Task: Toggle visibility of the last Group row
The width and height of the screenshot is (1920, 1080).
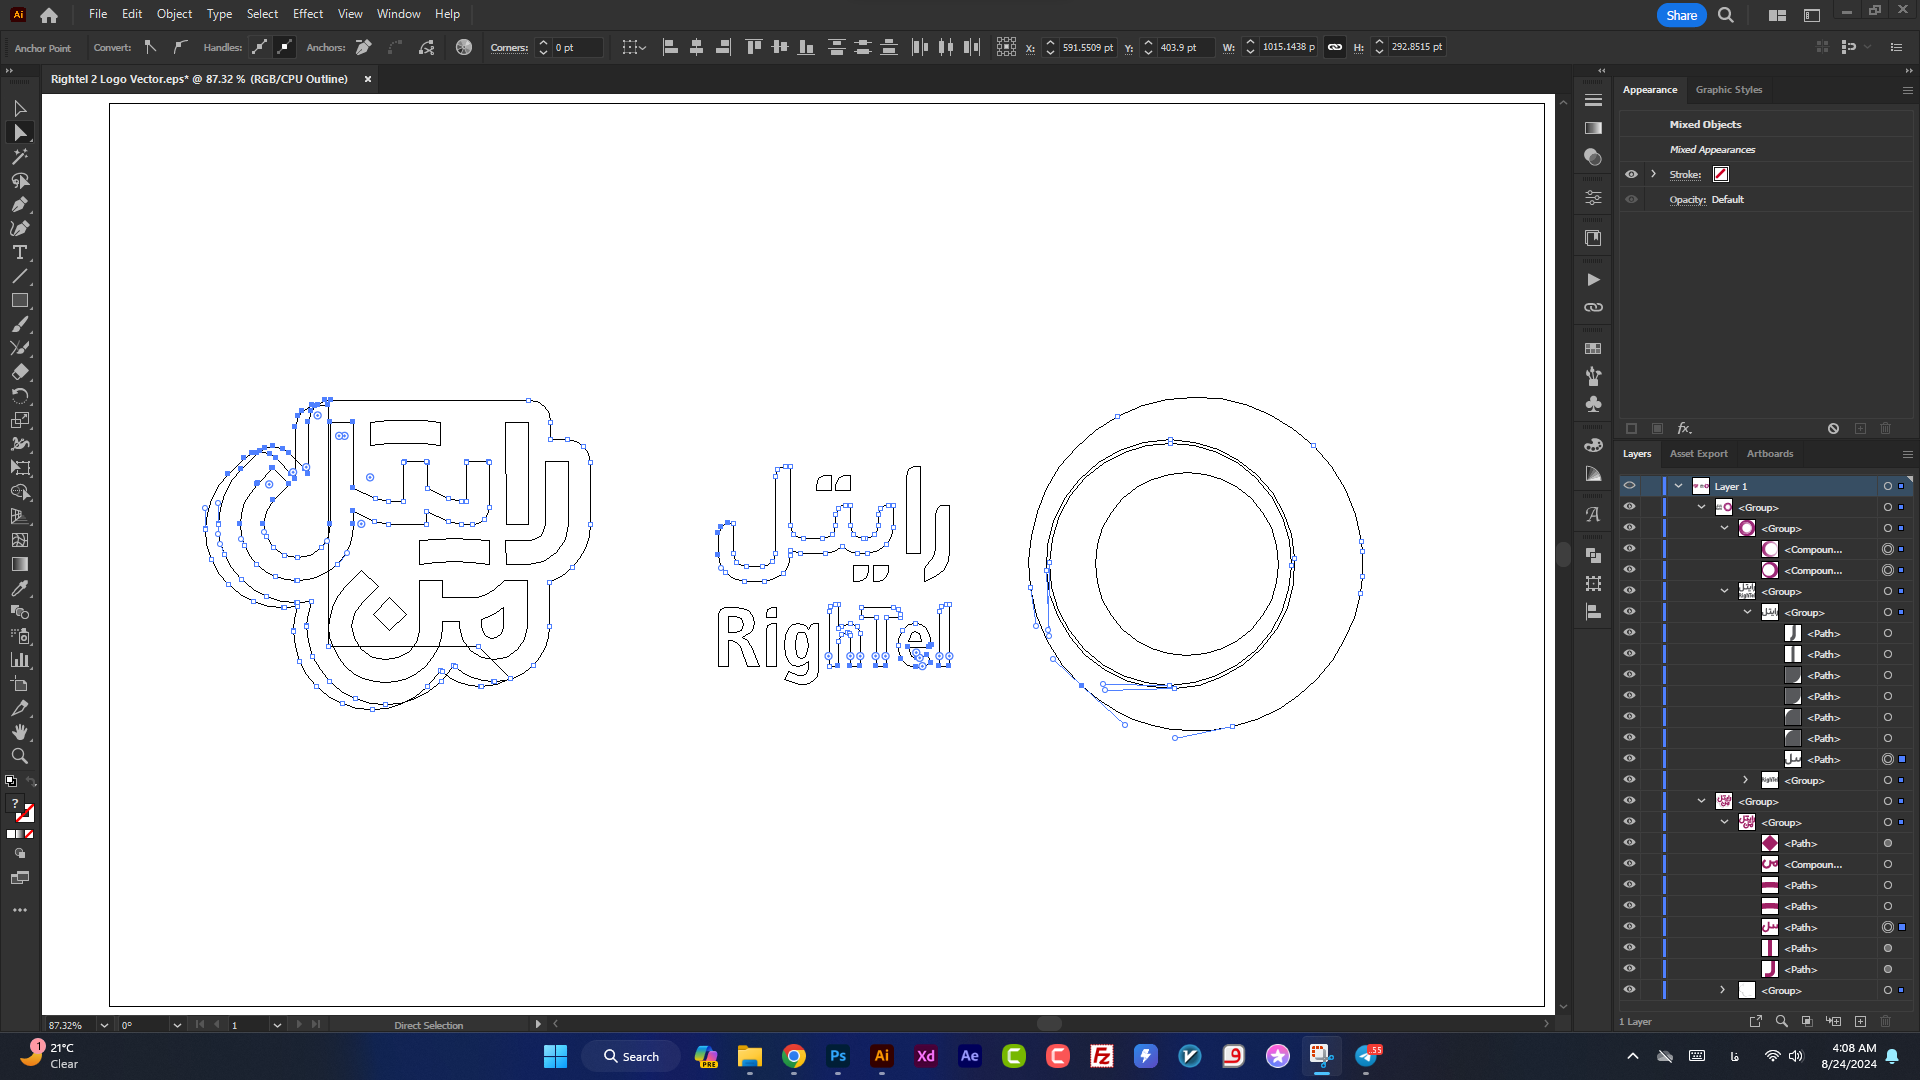Action: (x=1629, y=990)
